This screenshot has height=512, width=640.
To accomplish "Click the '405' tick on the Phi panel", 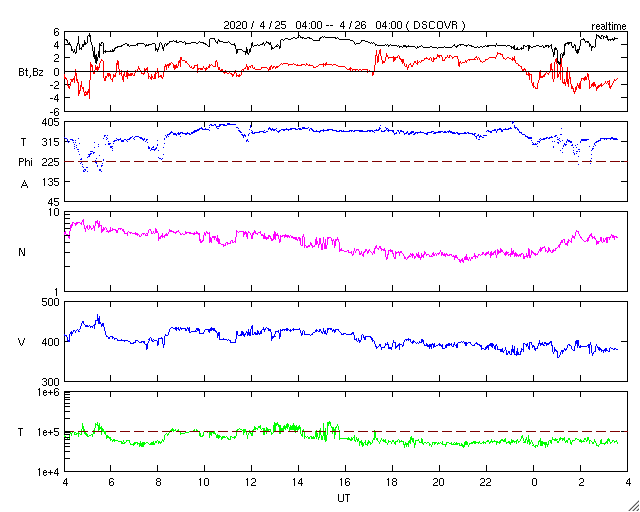I will coord(52,122).
